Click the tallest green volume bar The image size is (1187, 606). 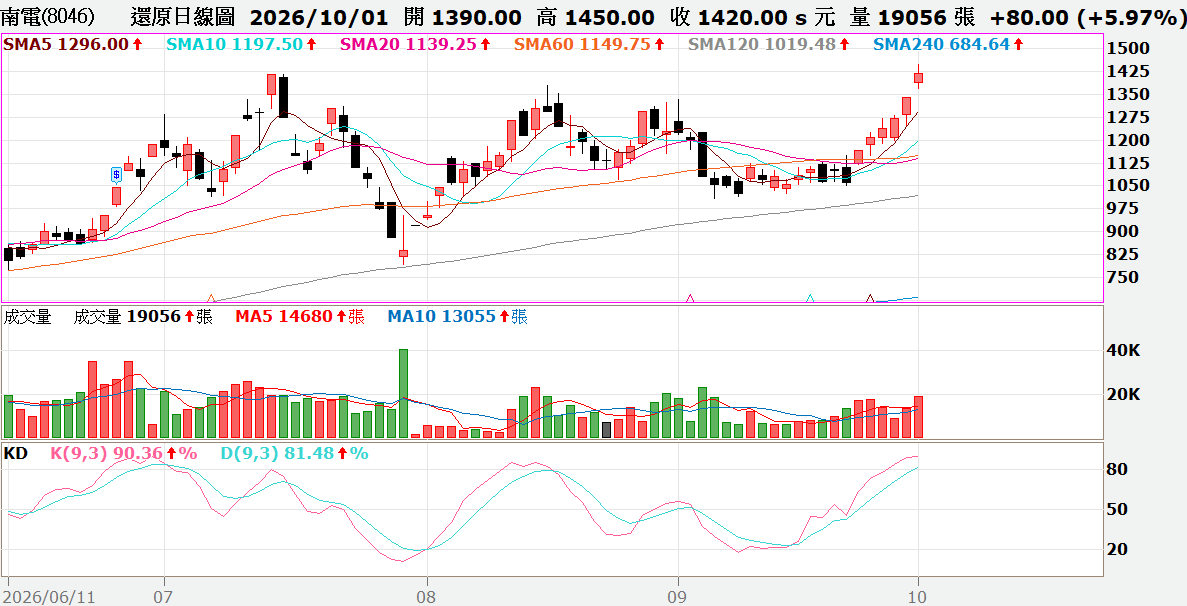point(403,393)
